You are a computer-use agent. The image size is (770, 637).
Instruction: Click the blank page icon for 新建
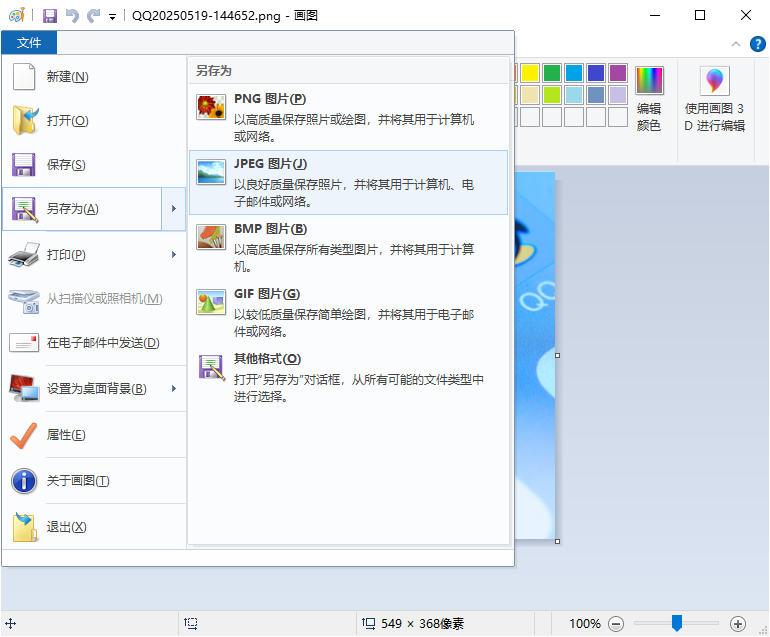point(24,77)
